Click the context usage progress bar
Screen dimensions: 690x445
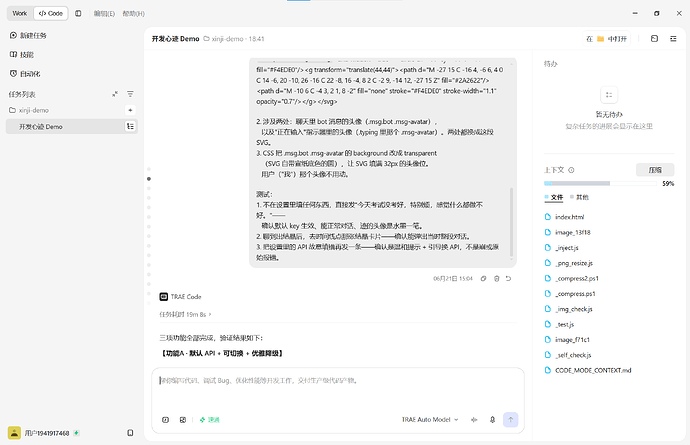601,183
